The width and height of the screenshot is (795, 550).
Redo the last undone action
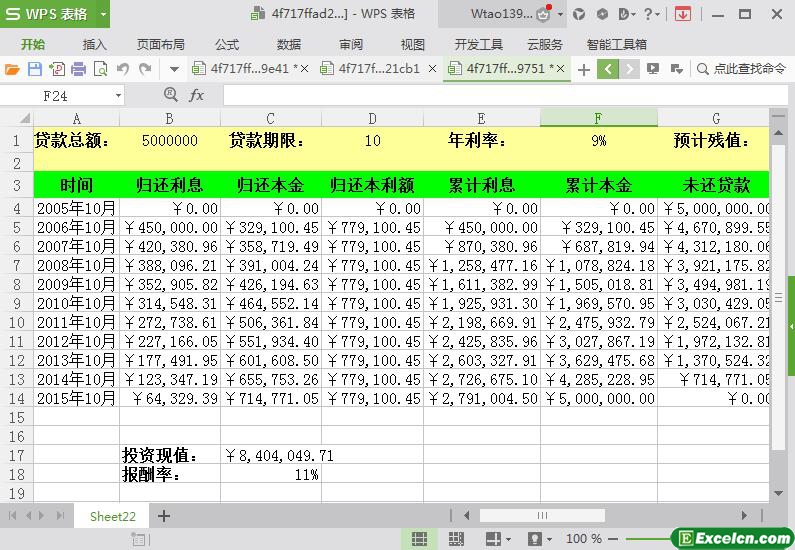tap(145, 68)
